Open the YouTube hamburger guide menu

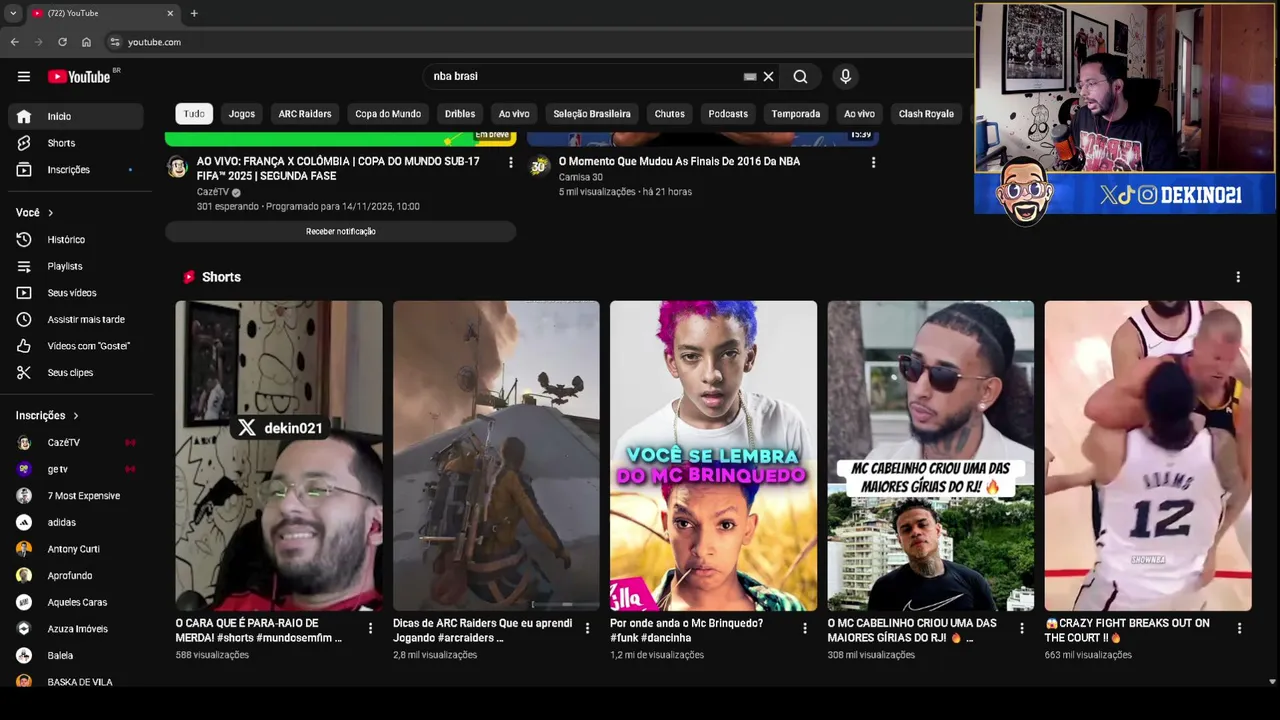[x=24, y=76]
